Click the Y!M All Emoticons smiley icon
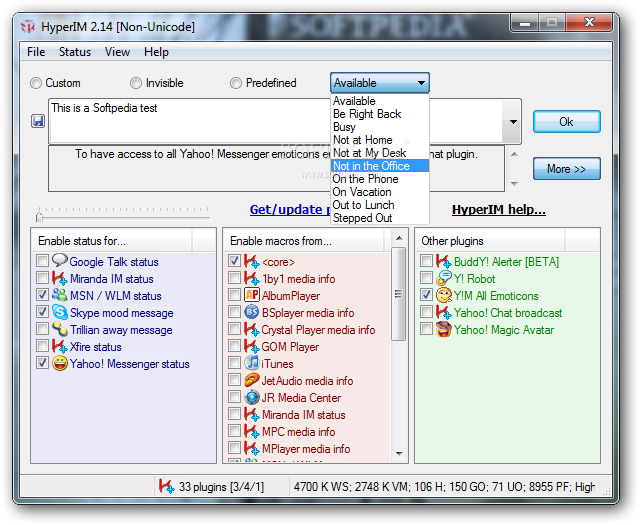Screen dimensions: 640x525 click(443, 295)
